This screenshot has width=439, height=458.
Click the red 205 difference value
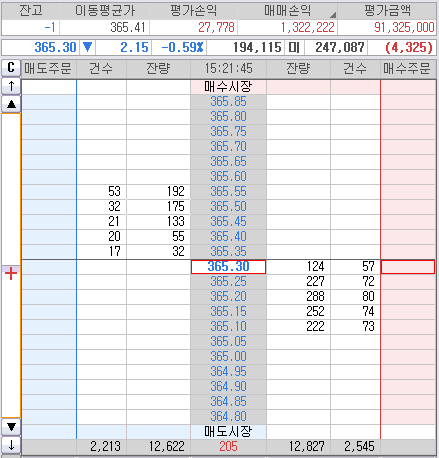coord(228,447)
